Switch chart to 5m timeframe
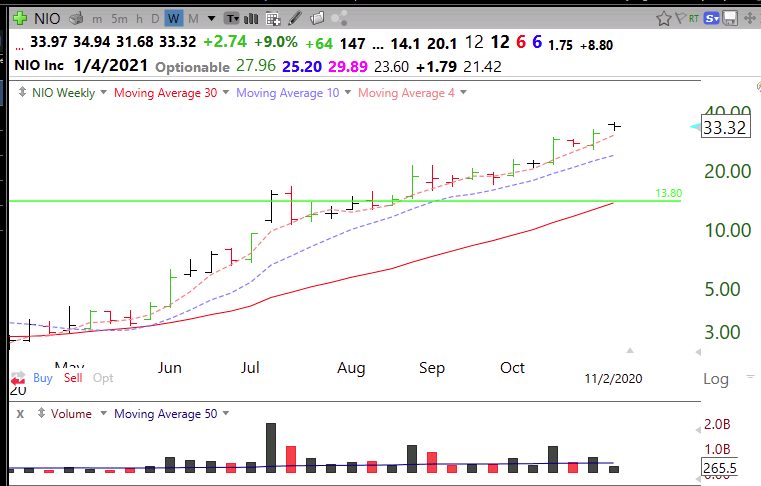Screen dimensions: 761x486 (119, 19)
